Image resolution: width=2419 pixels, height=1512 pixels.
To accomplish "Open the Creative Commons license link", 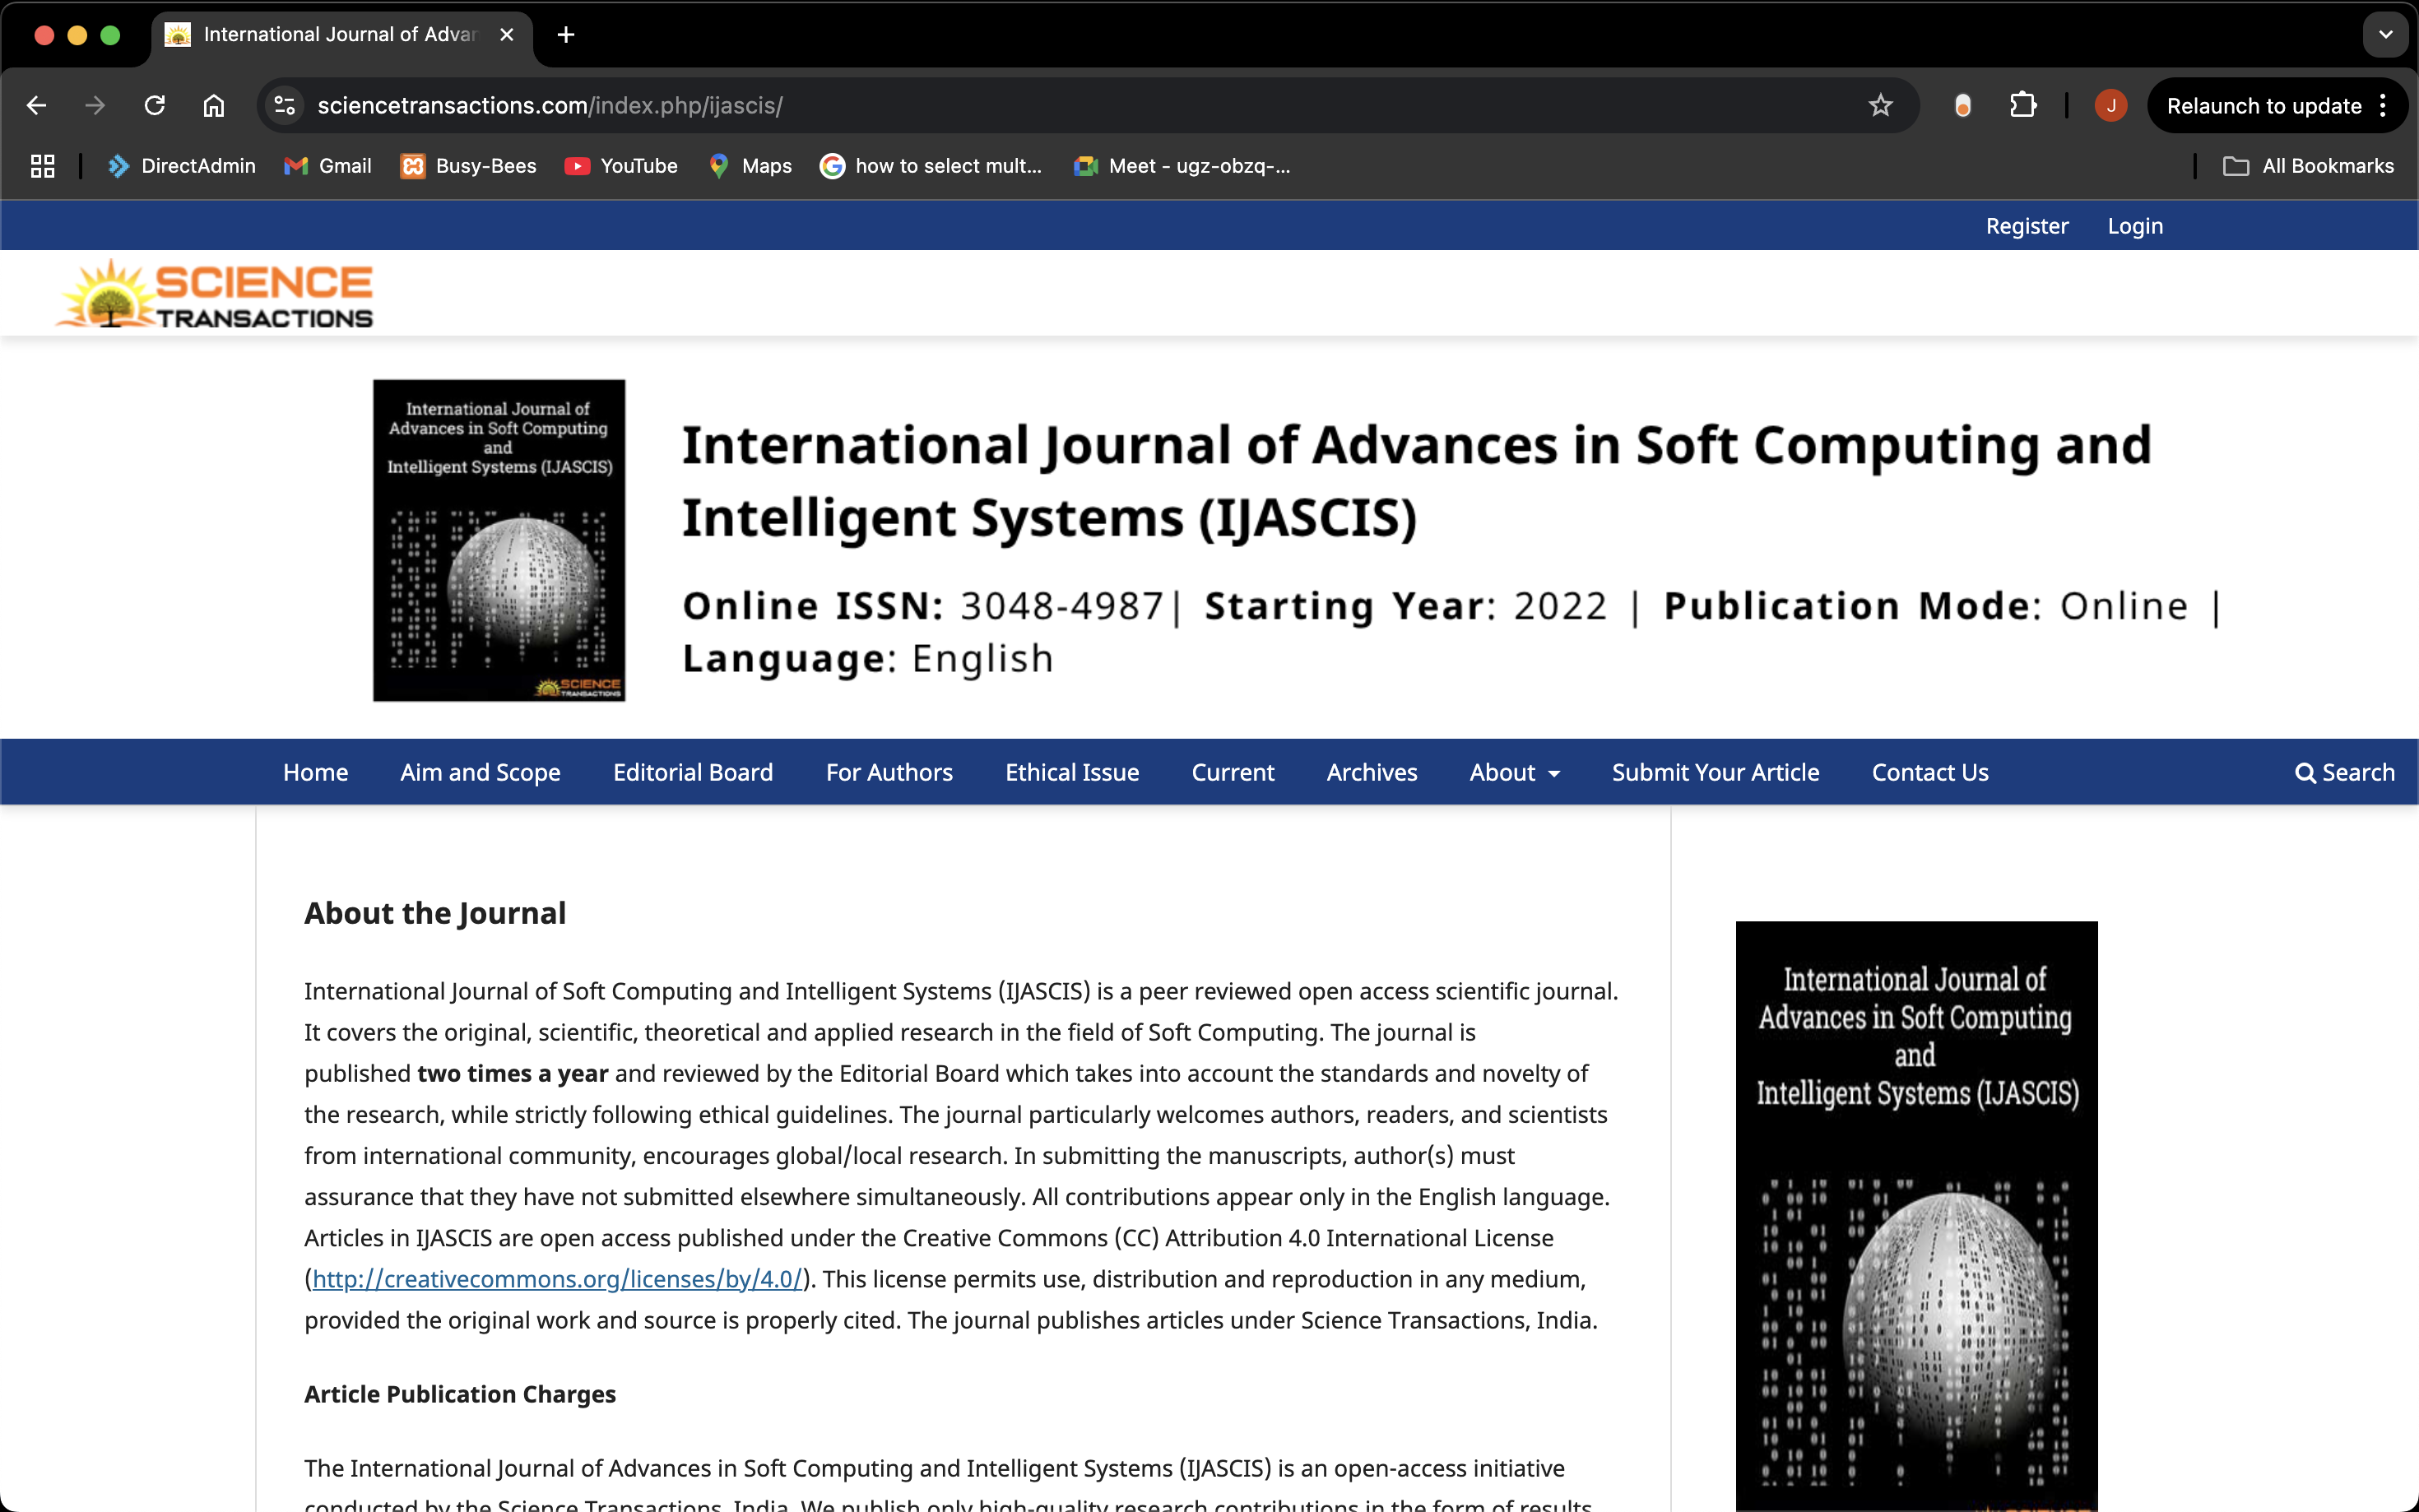I will point(557,1279).
